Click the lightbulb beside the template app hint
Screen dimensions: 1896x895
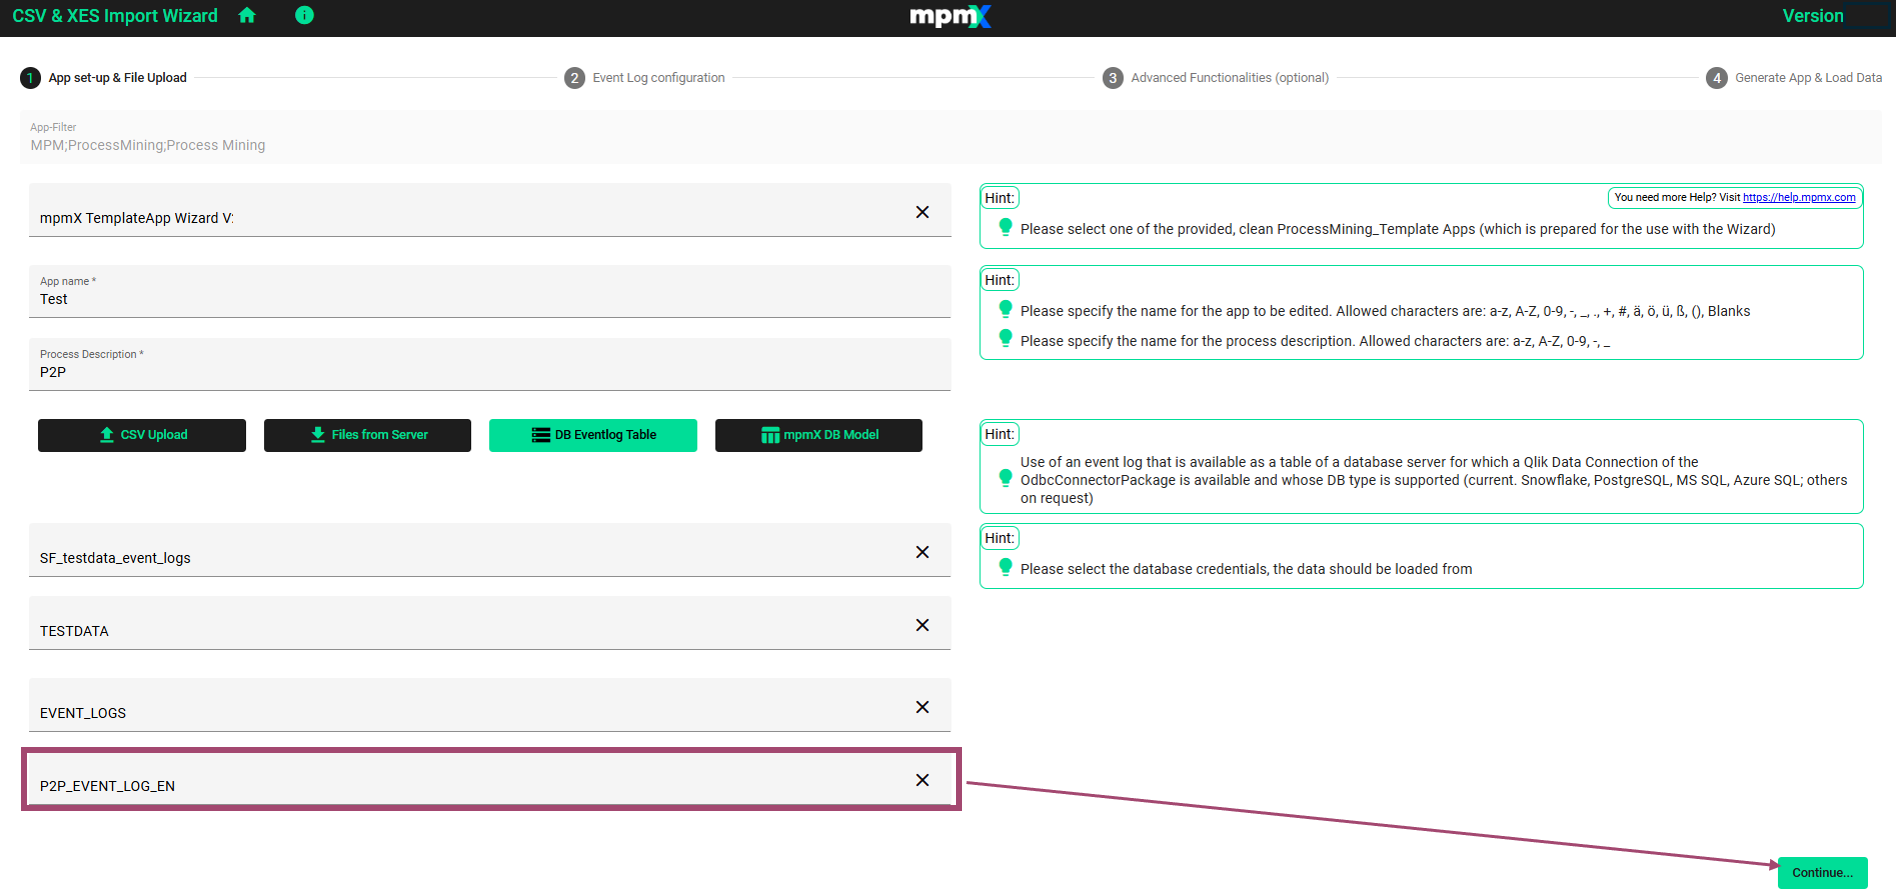[x=1005, y=227]
